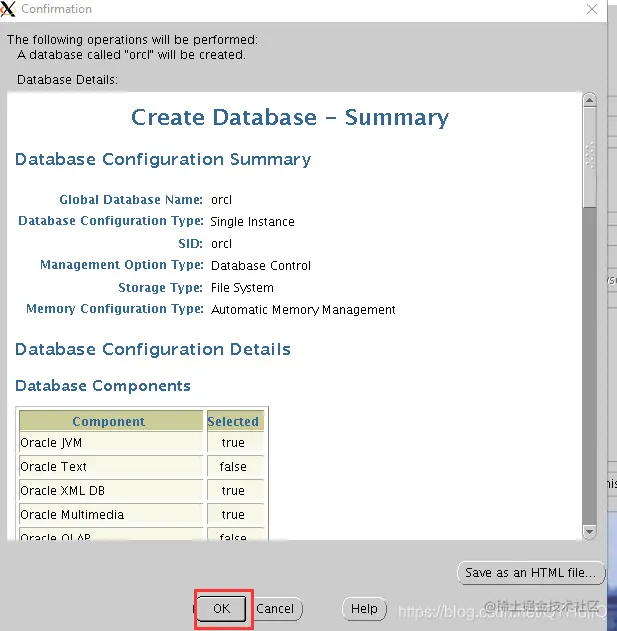Viewport: 617px width, 631px height.
Task: Click the Create Database - Summary heading
Action: coord(290,118)
